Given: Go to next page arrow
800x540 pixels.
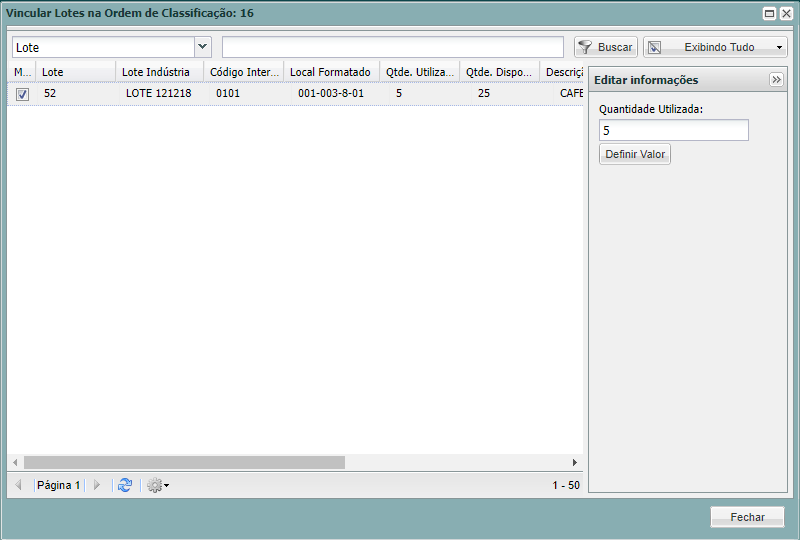Looking at the screenshot, I should [x=97, y=485].
